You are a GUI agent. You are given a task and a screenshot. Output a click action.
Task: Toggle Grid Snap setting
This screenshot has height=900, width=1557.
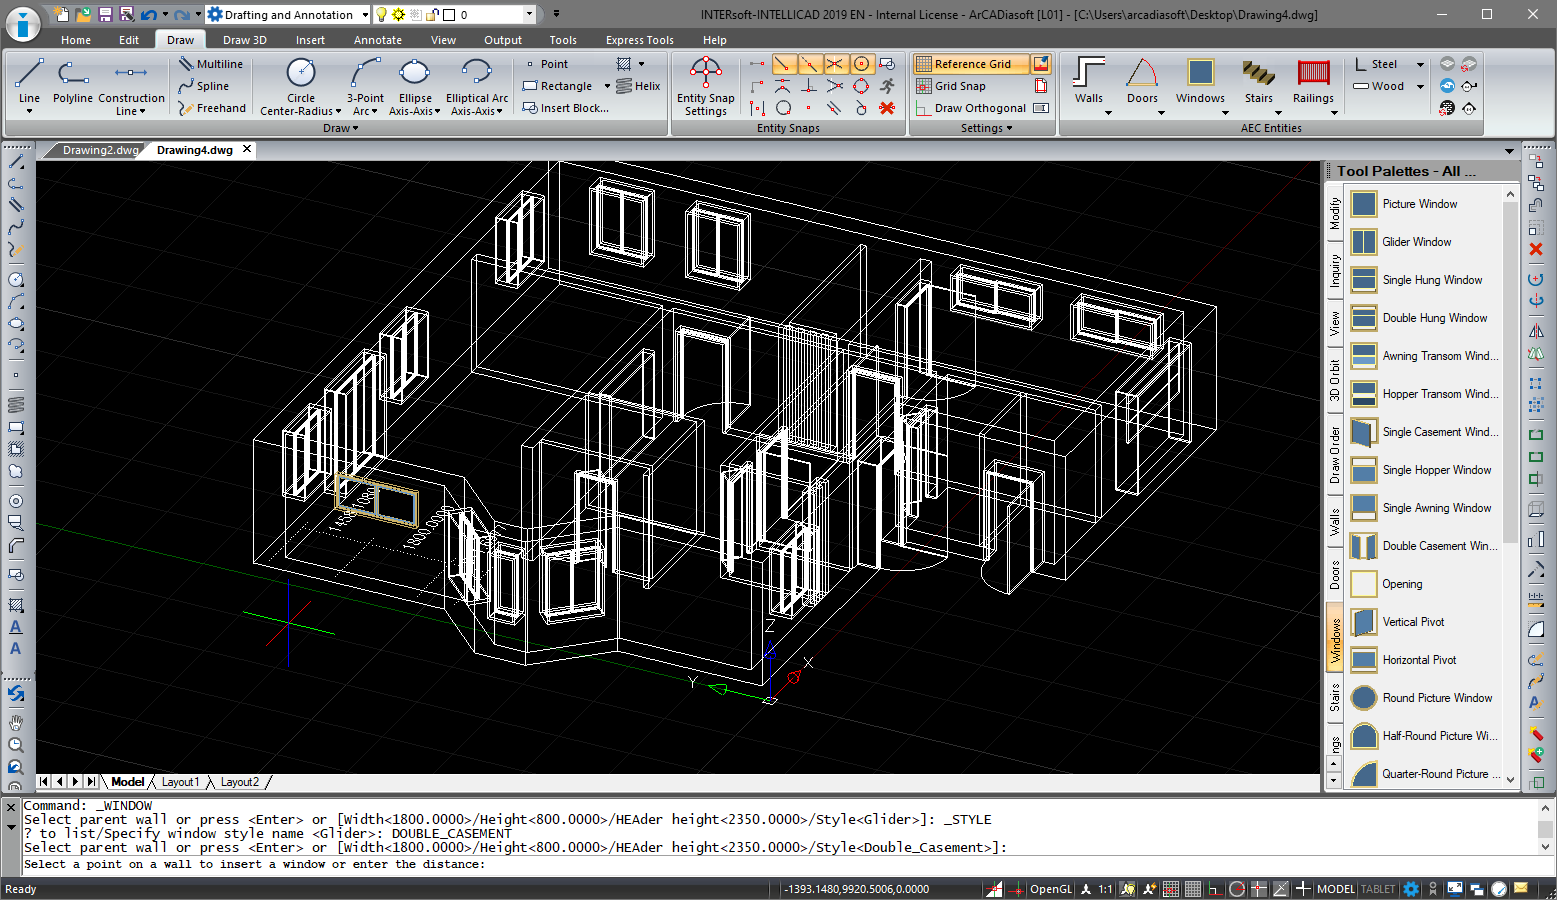(x=951, y=86)
